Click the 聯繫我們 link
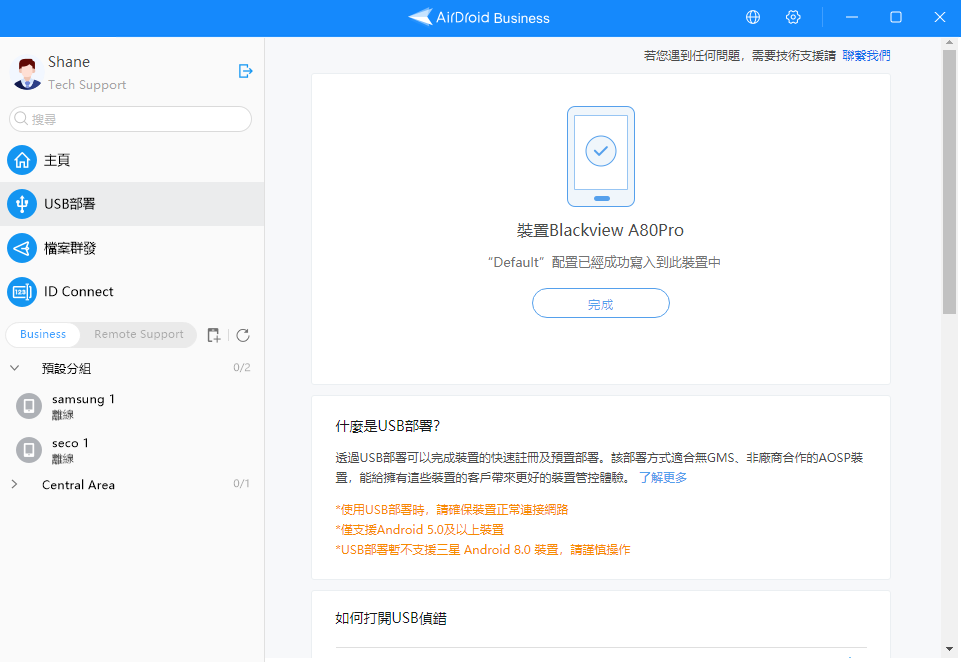Viewport: 961px width, 662px height. [x=866, y=56]
